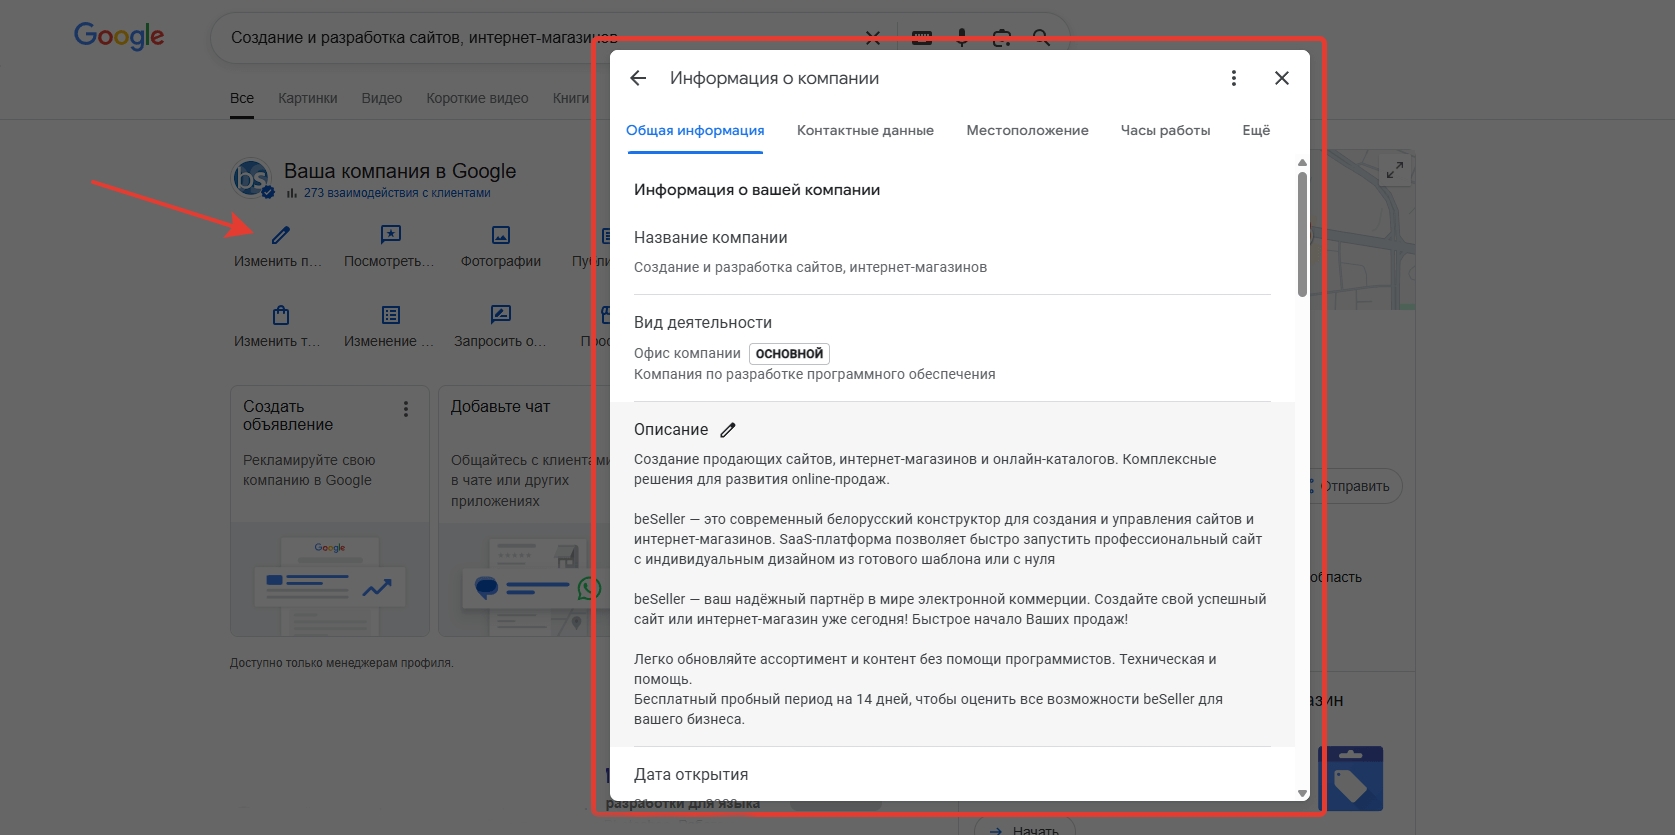Close the company information dialog
The height and width of the screenshot is (835, 1675).
1281,78
